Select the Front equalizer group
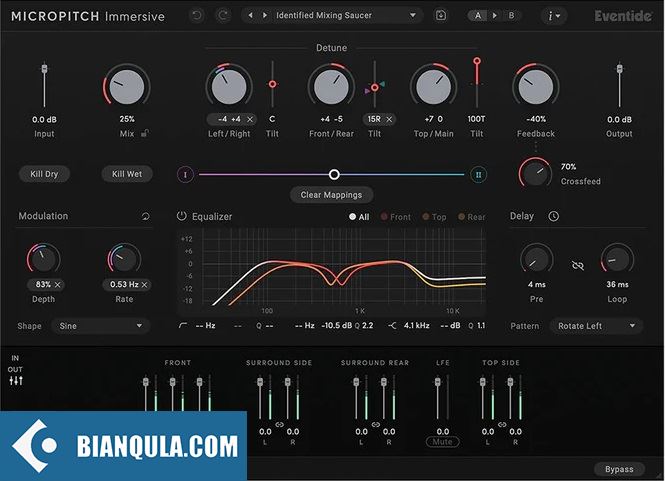Viewport: 665px width, 481px height. point(396,217)
